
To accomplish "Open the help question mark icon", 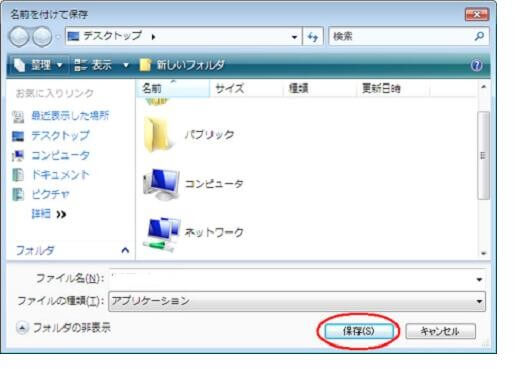I will coord(477,65).
